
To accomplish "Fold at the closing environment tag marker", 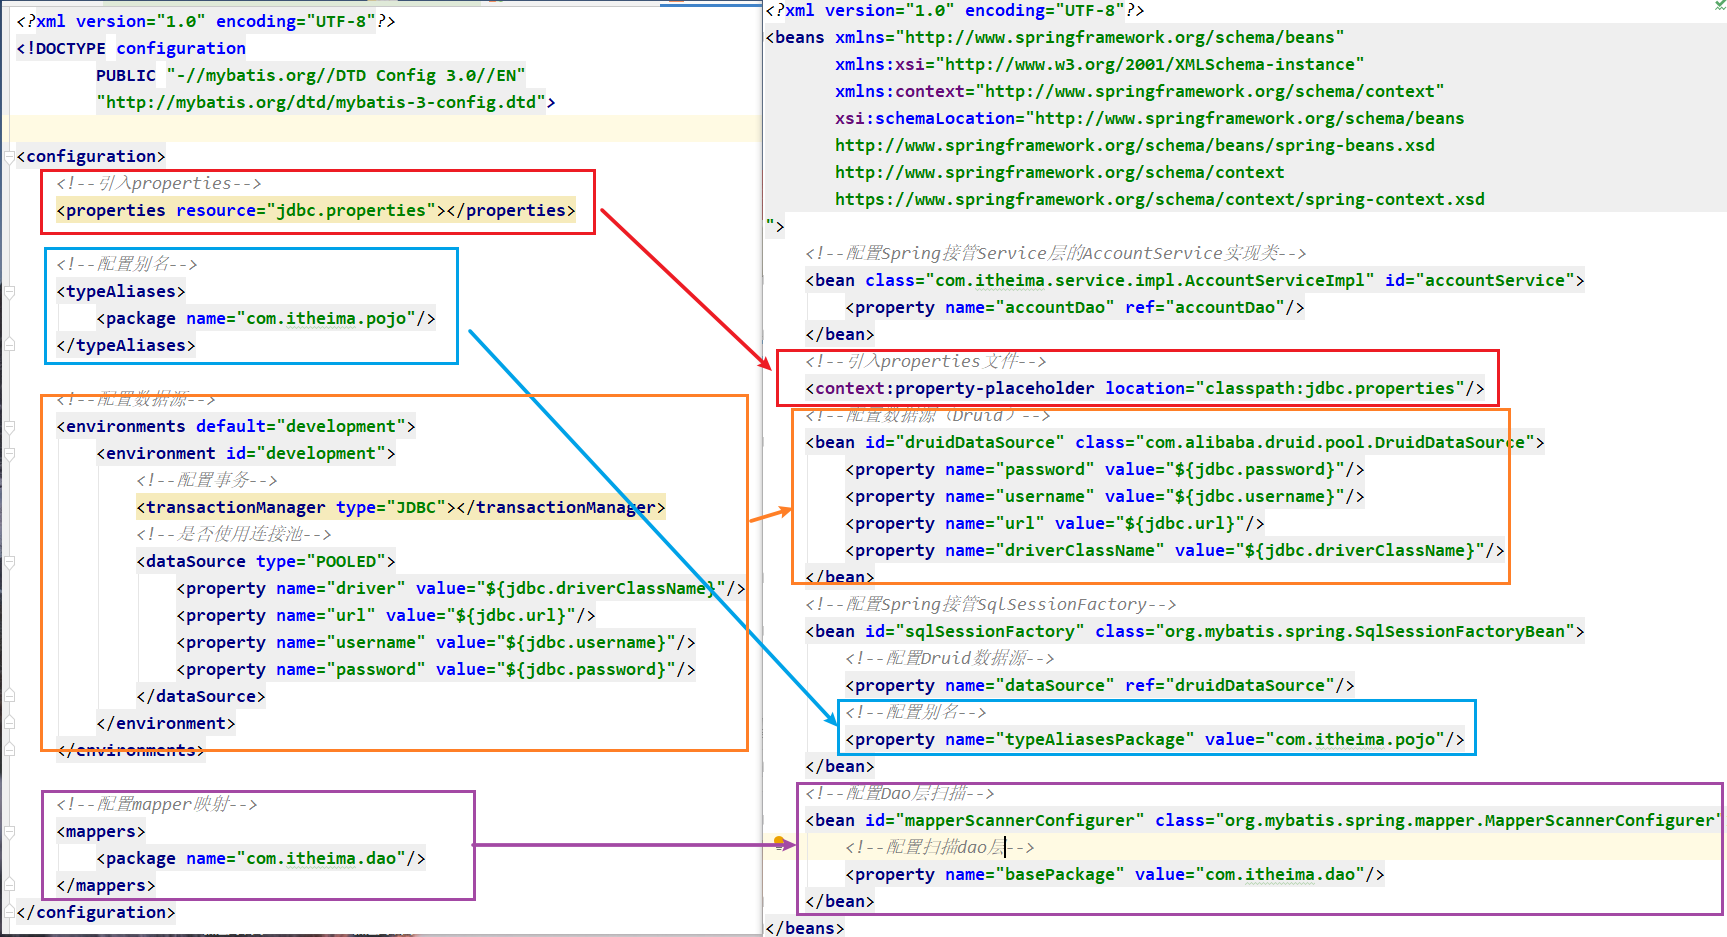I will [9, 724].
